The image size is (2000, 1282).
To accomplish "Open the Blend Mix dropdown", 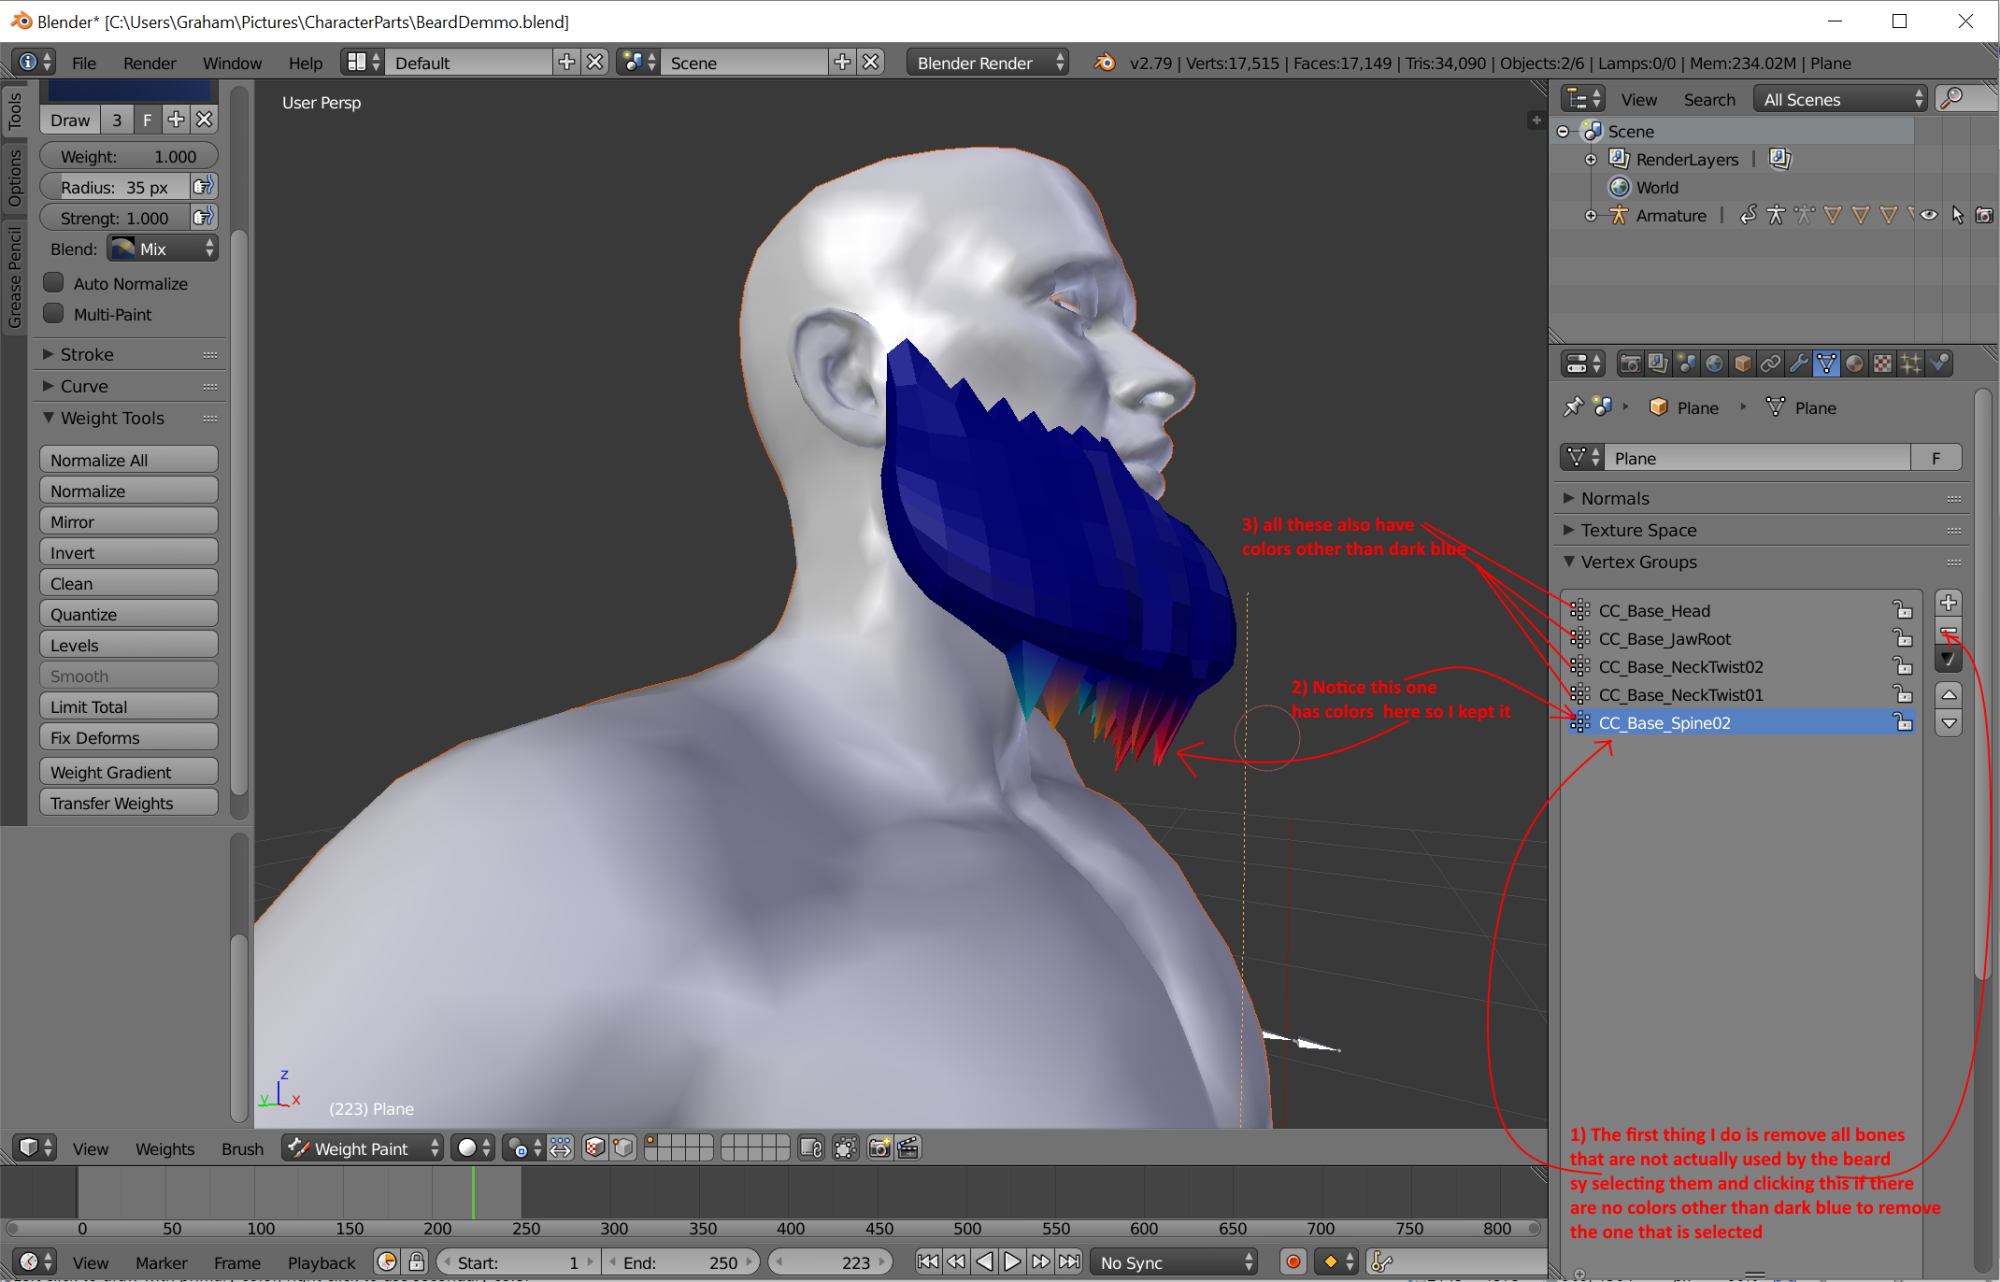I will point(162,248).
